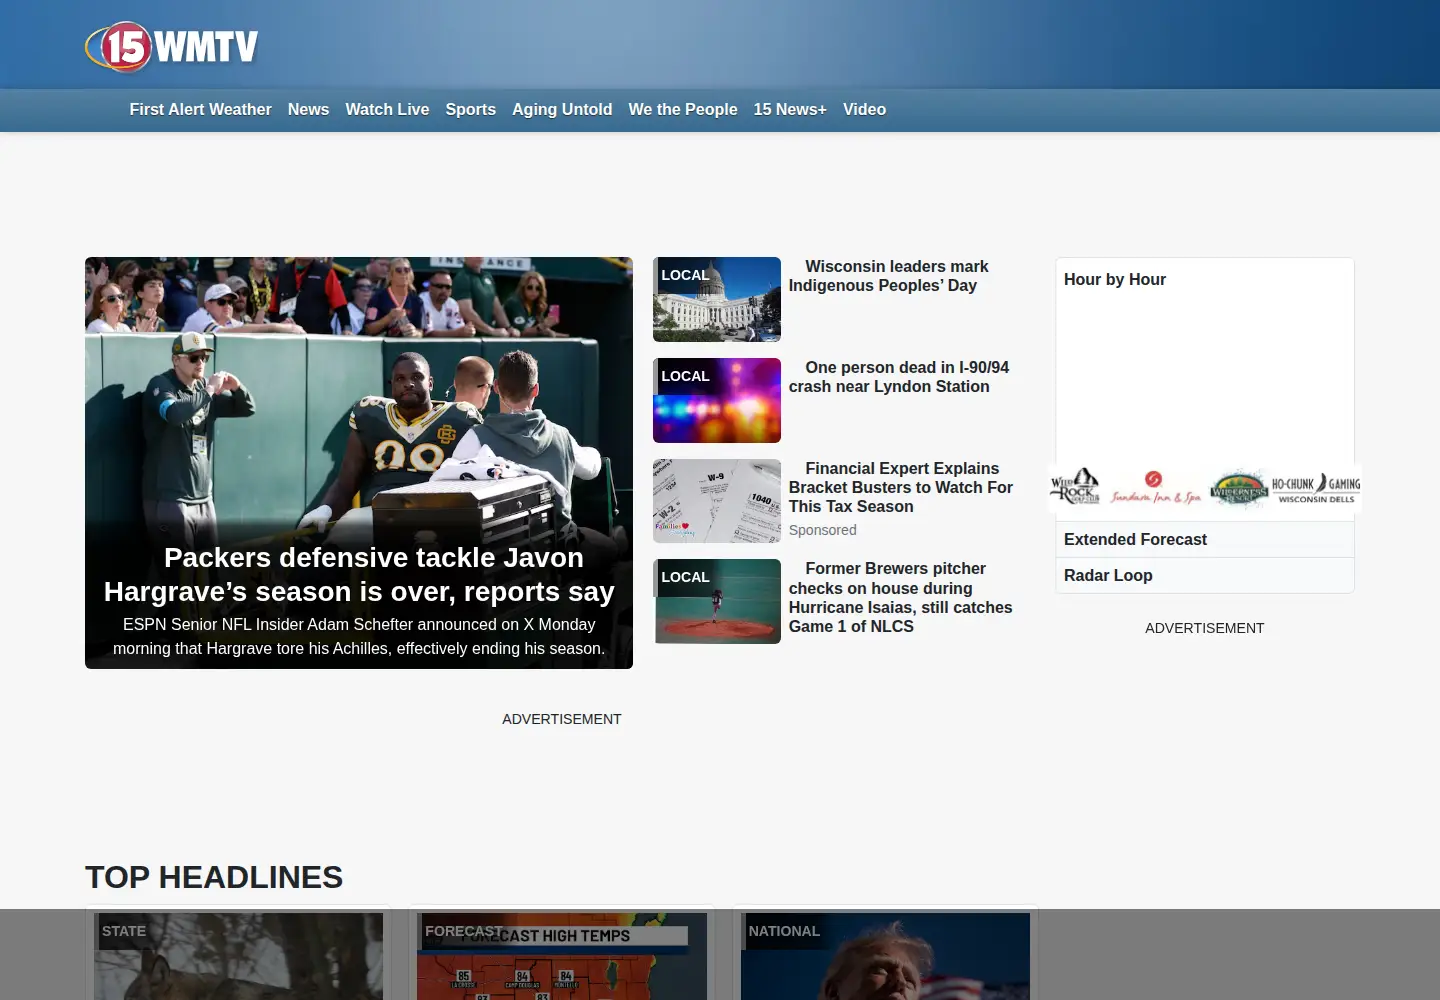Click the ESPN Adam Schefter story summary
The width and height of the screenshot is (1440, 1000).
coord(359,636)
